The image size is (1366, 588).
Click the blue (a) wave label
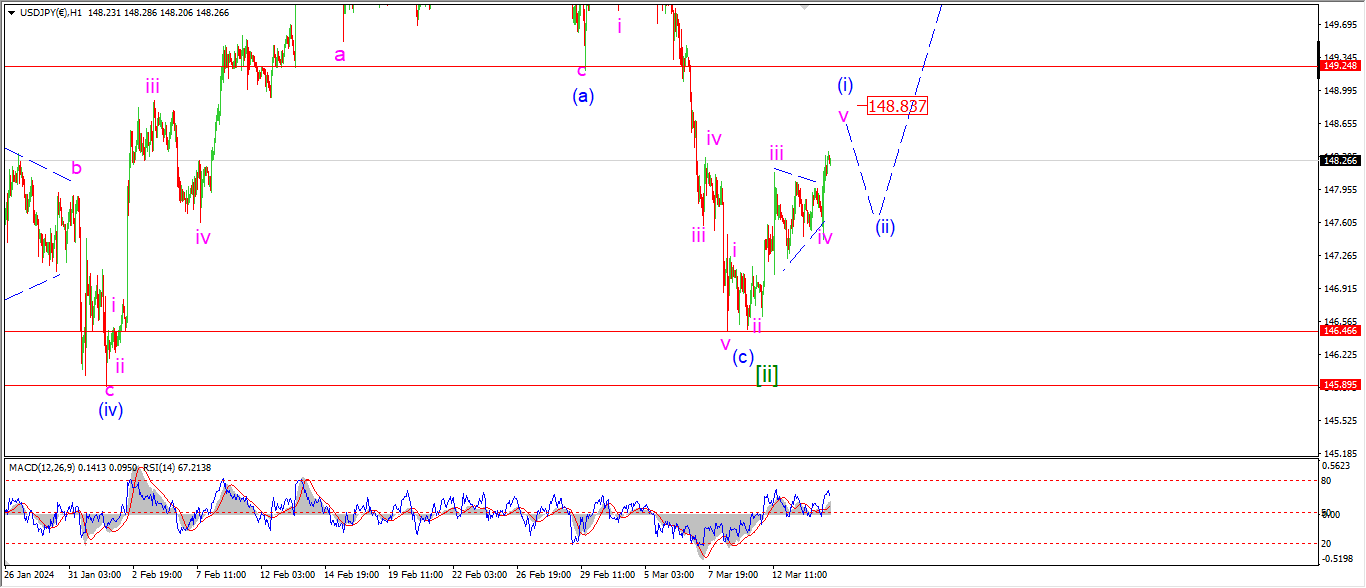(x=583, y=96)
